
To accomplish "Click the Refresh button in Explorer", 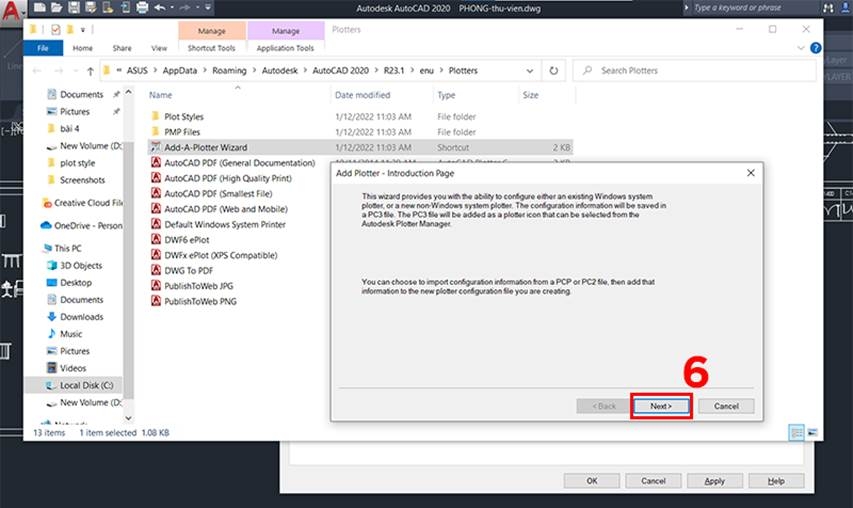I will (x=553, y=71).
